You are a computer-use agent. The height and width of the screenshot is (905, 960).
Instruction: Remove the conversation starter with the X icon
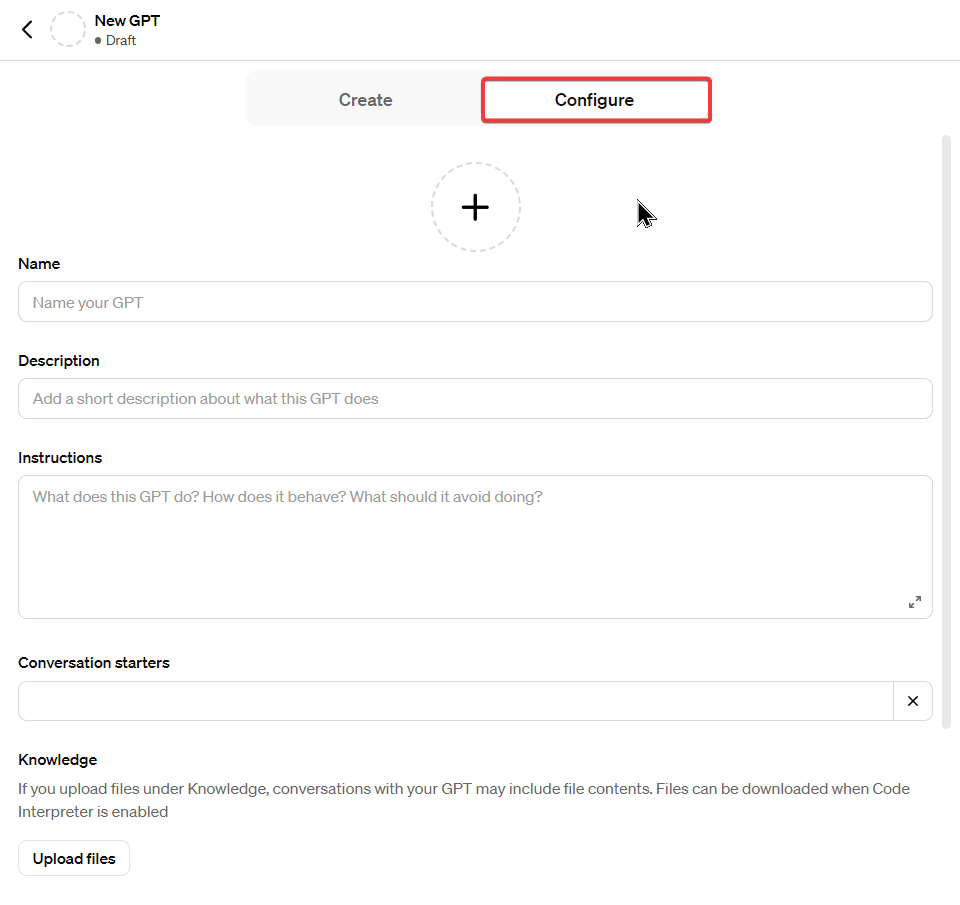tap(912, 700)
